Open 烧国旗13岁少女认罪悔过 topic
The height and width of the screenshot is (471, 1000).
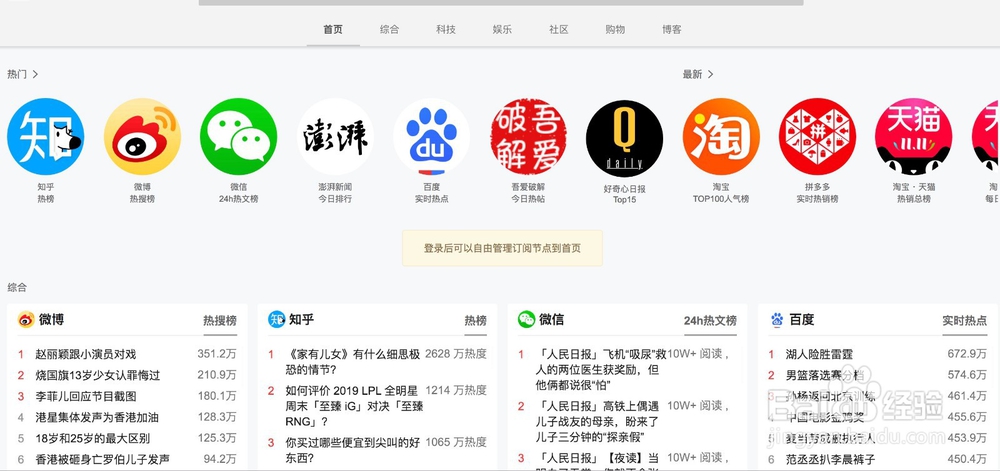(98, 375)
